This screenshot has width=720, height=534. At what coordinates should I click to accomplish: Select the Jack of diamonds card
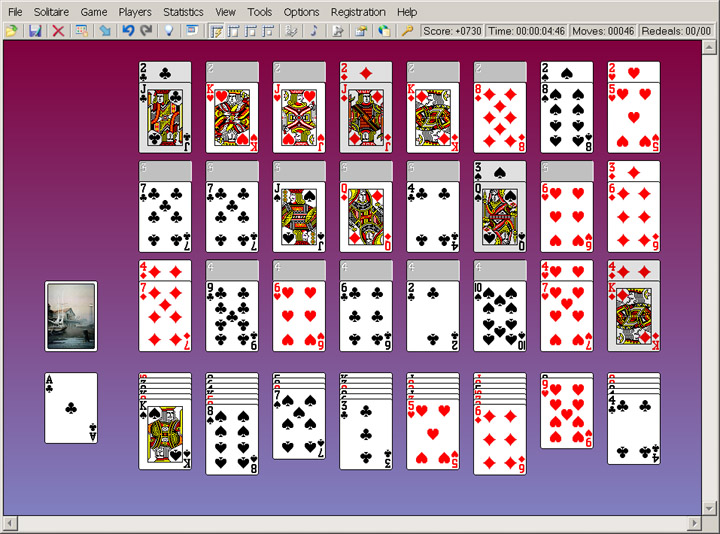[366, 118]
